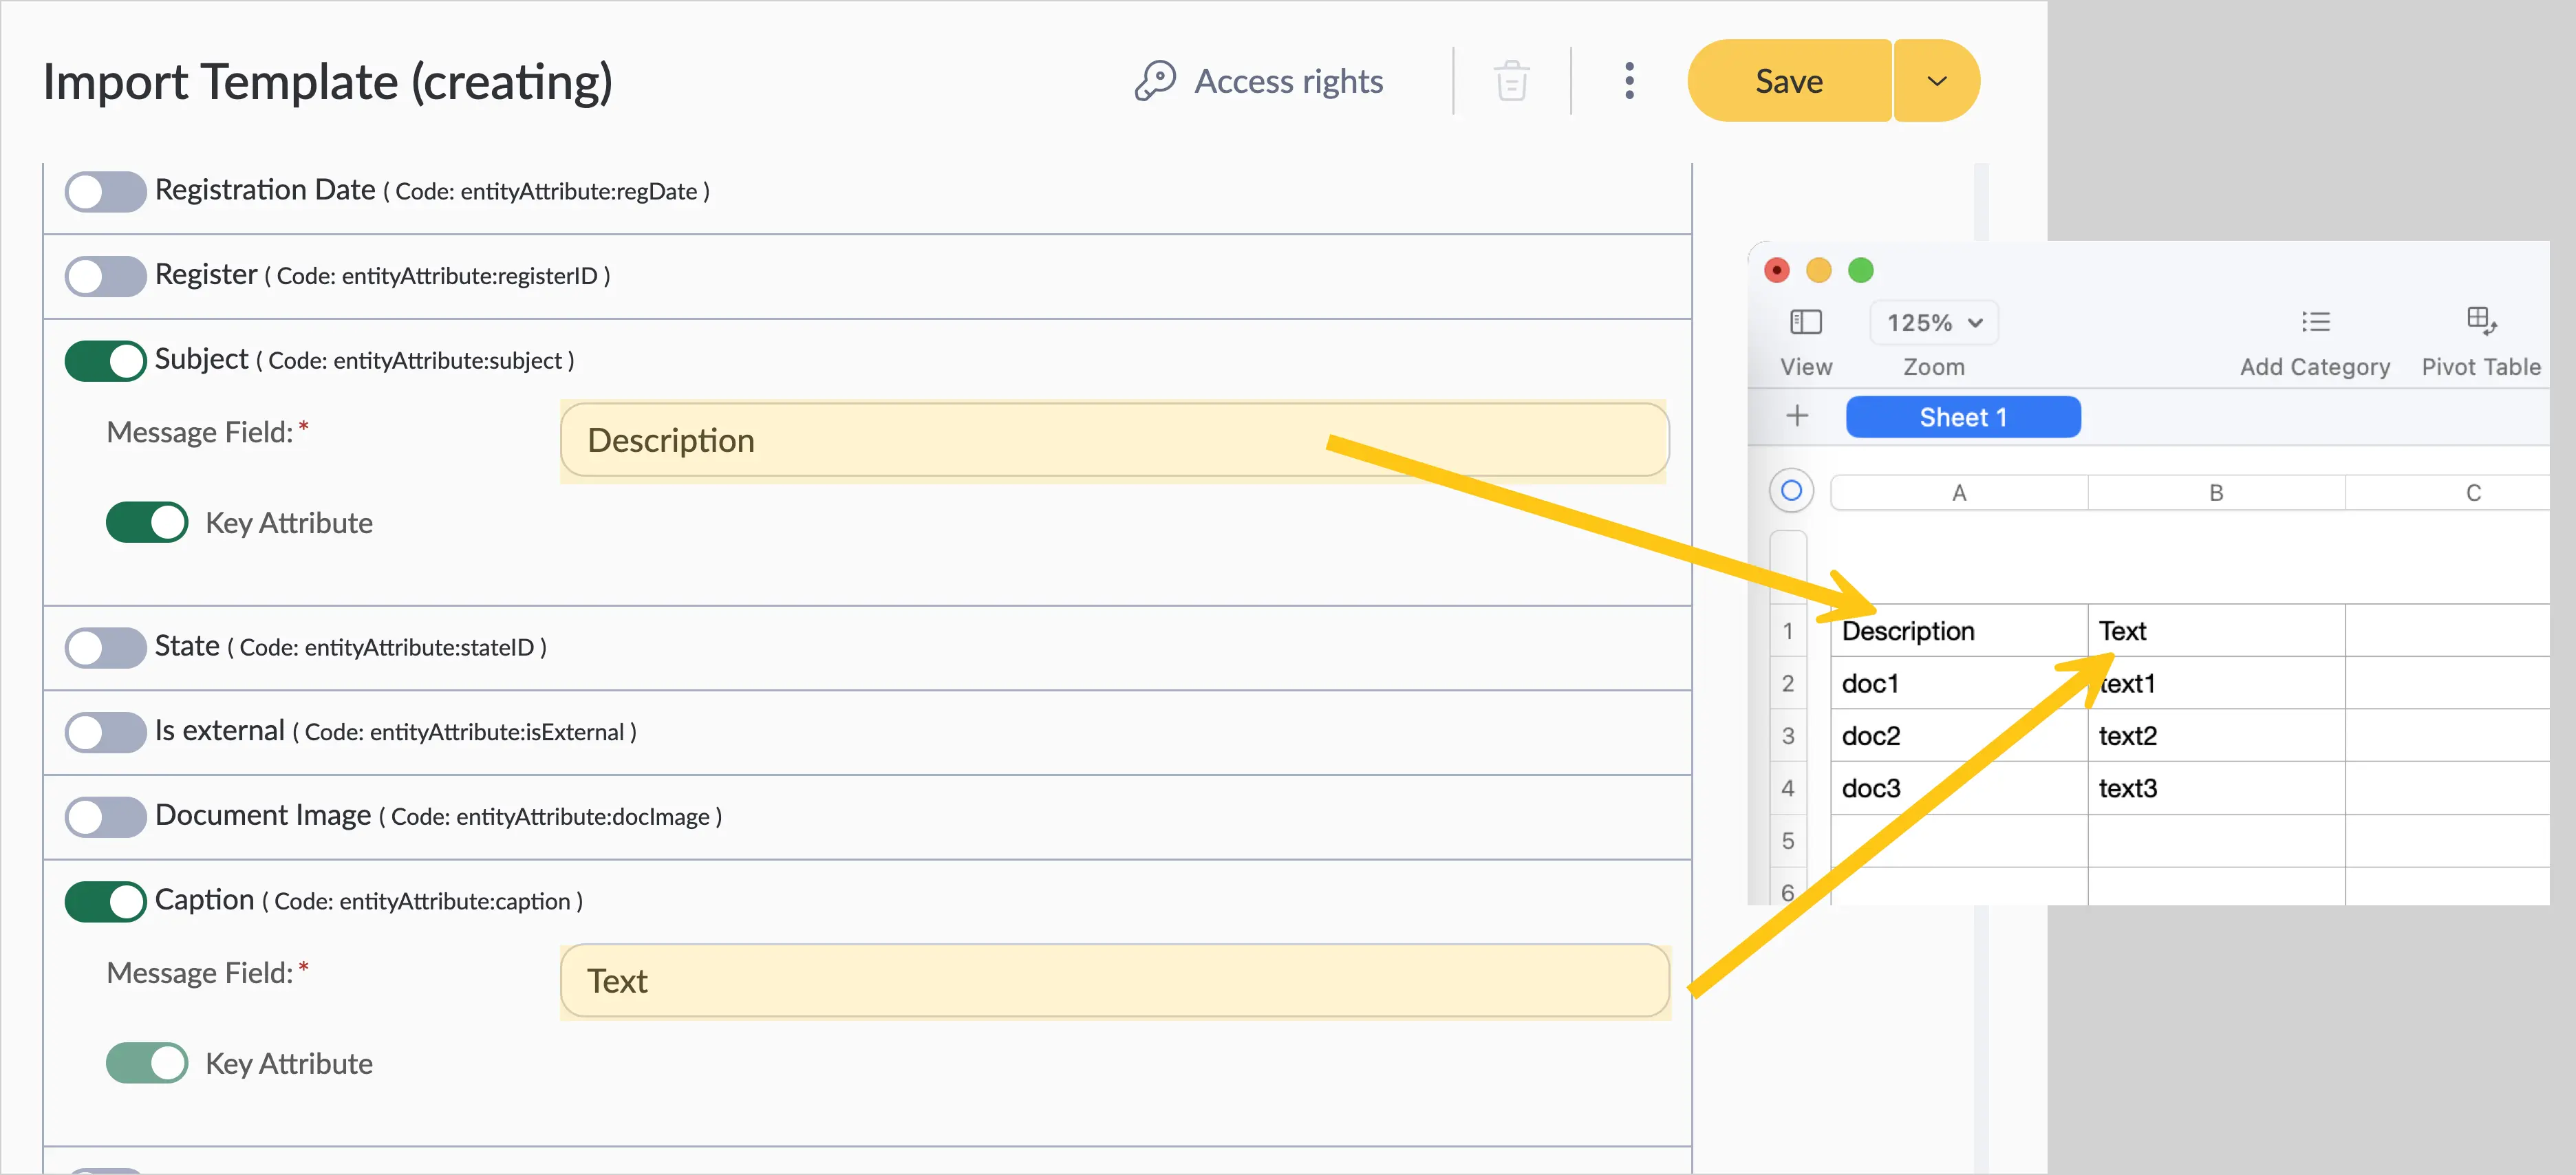2576x1175 pixels.
Task: Click the Add Category icon
Action: (2315, 322)
